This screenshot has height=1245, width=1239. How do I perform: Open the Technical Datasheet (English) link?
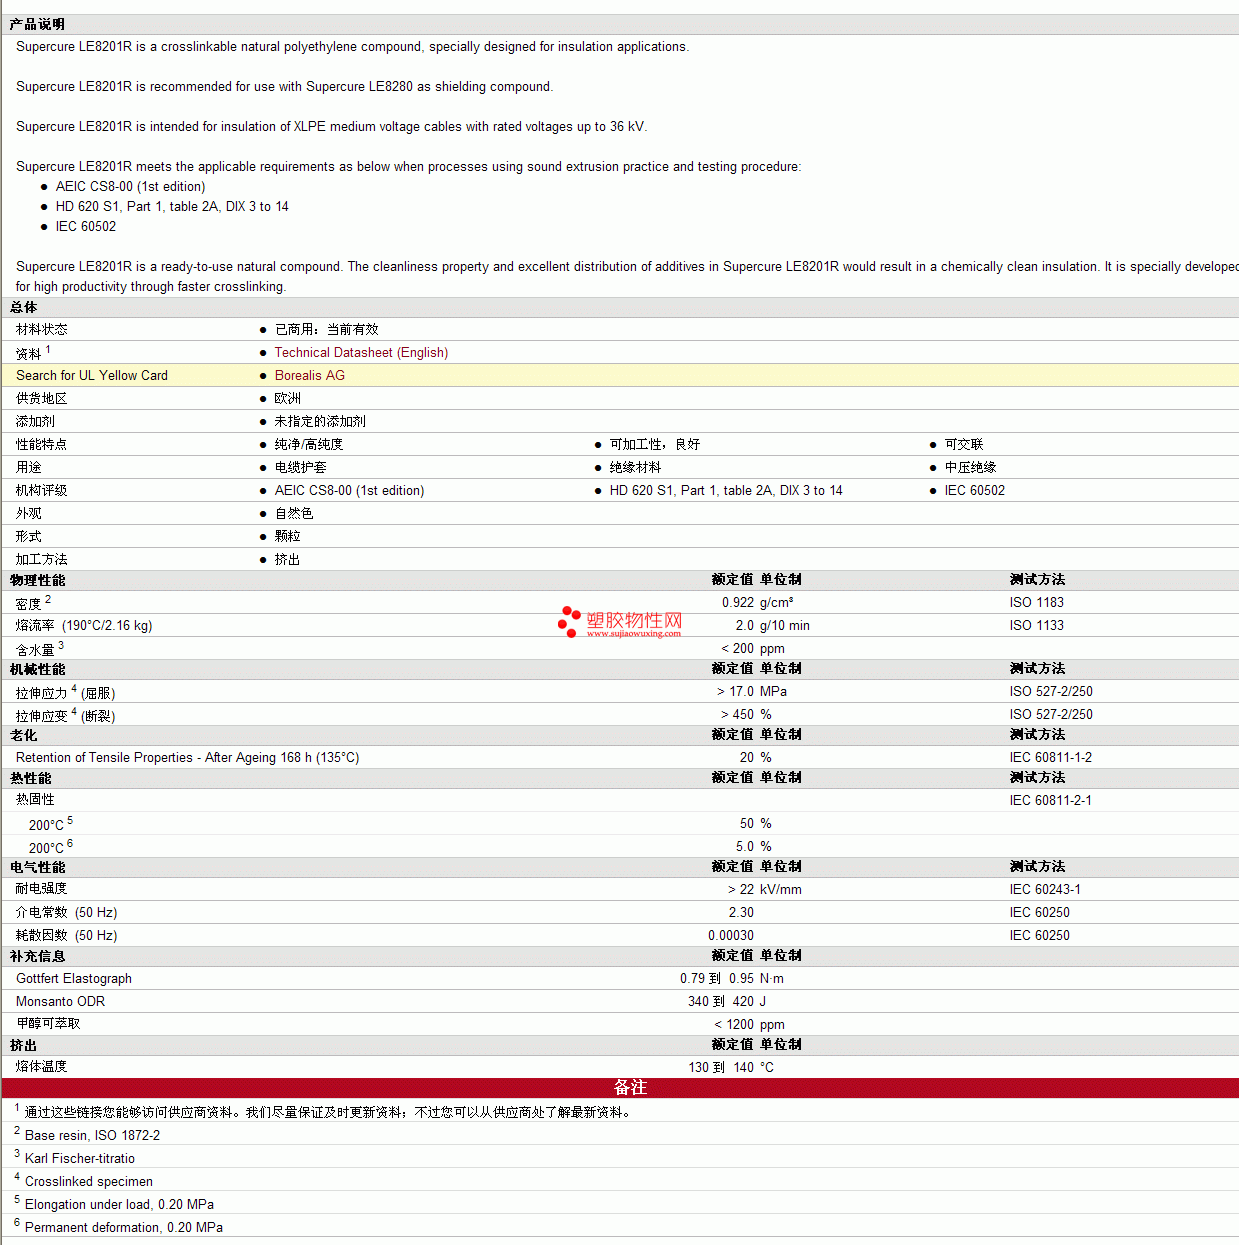[361, 352]
